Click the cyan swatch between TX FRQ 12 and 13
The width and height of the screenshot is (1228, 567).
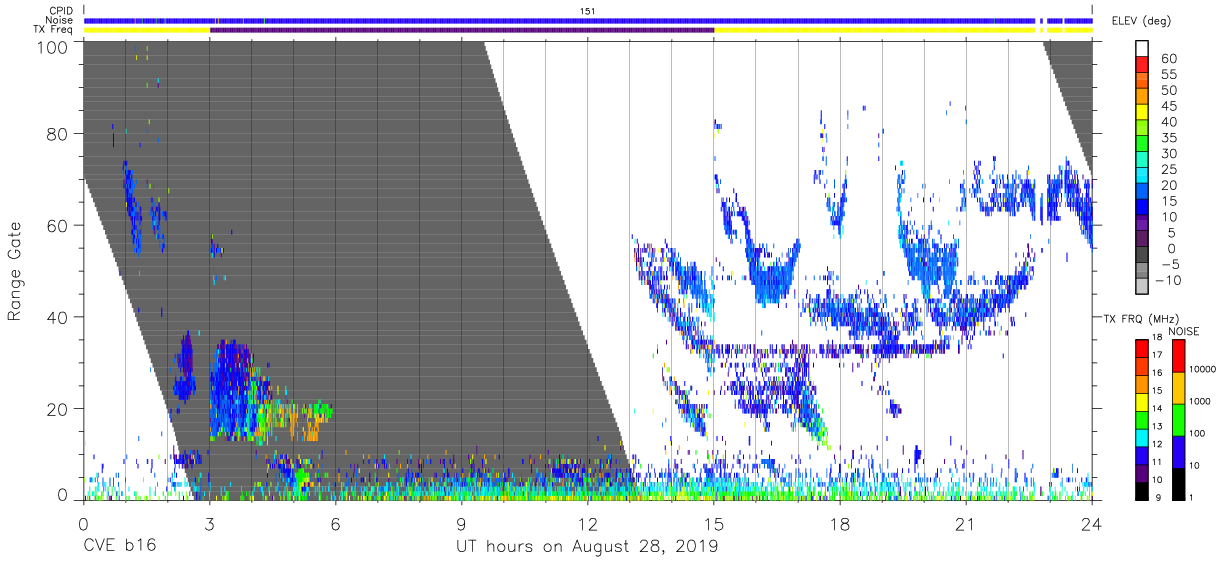1142,438
